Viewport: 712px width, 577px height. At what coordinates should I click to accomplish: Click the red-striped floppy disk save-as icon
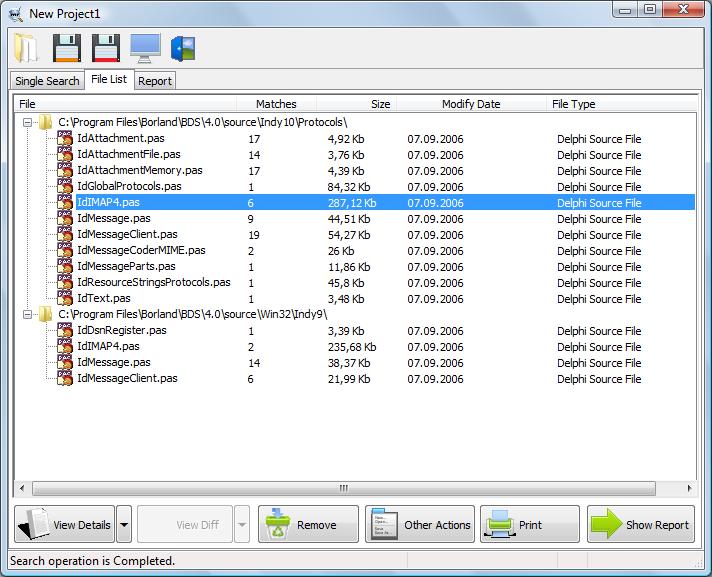105,48
